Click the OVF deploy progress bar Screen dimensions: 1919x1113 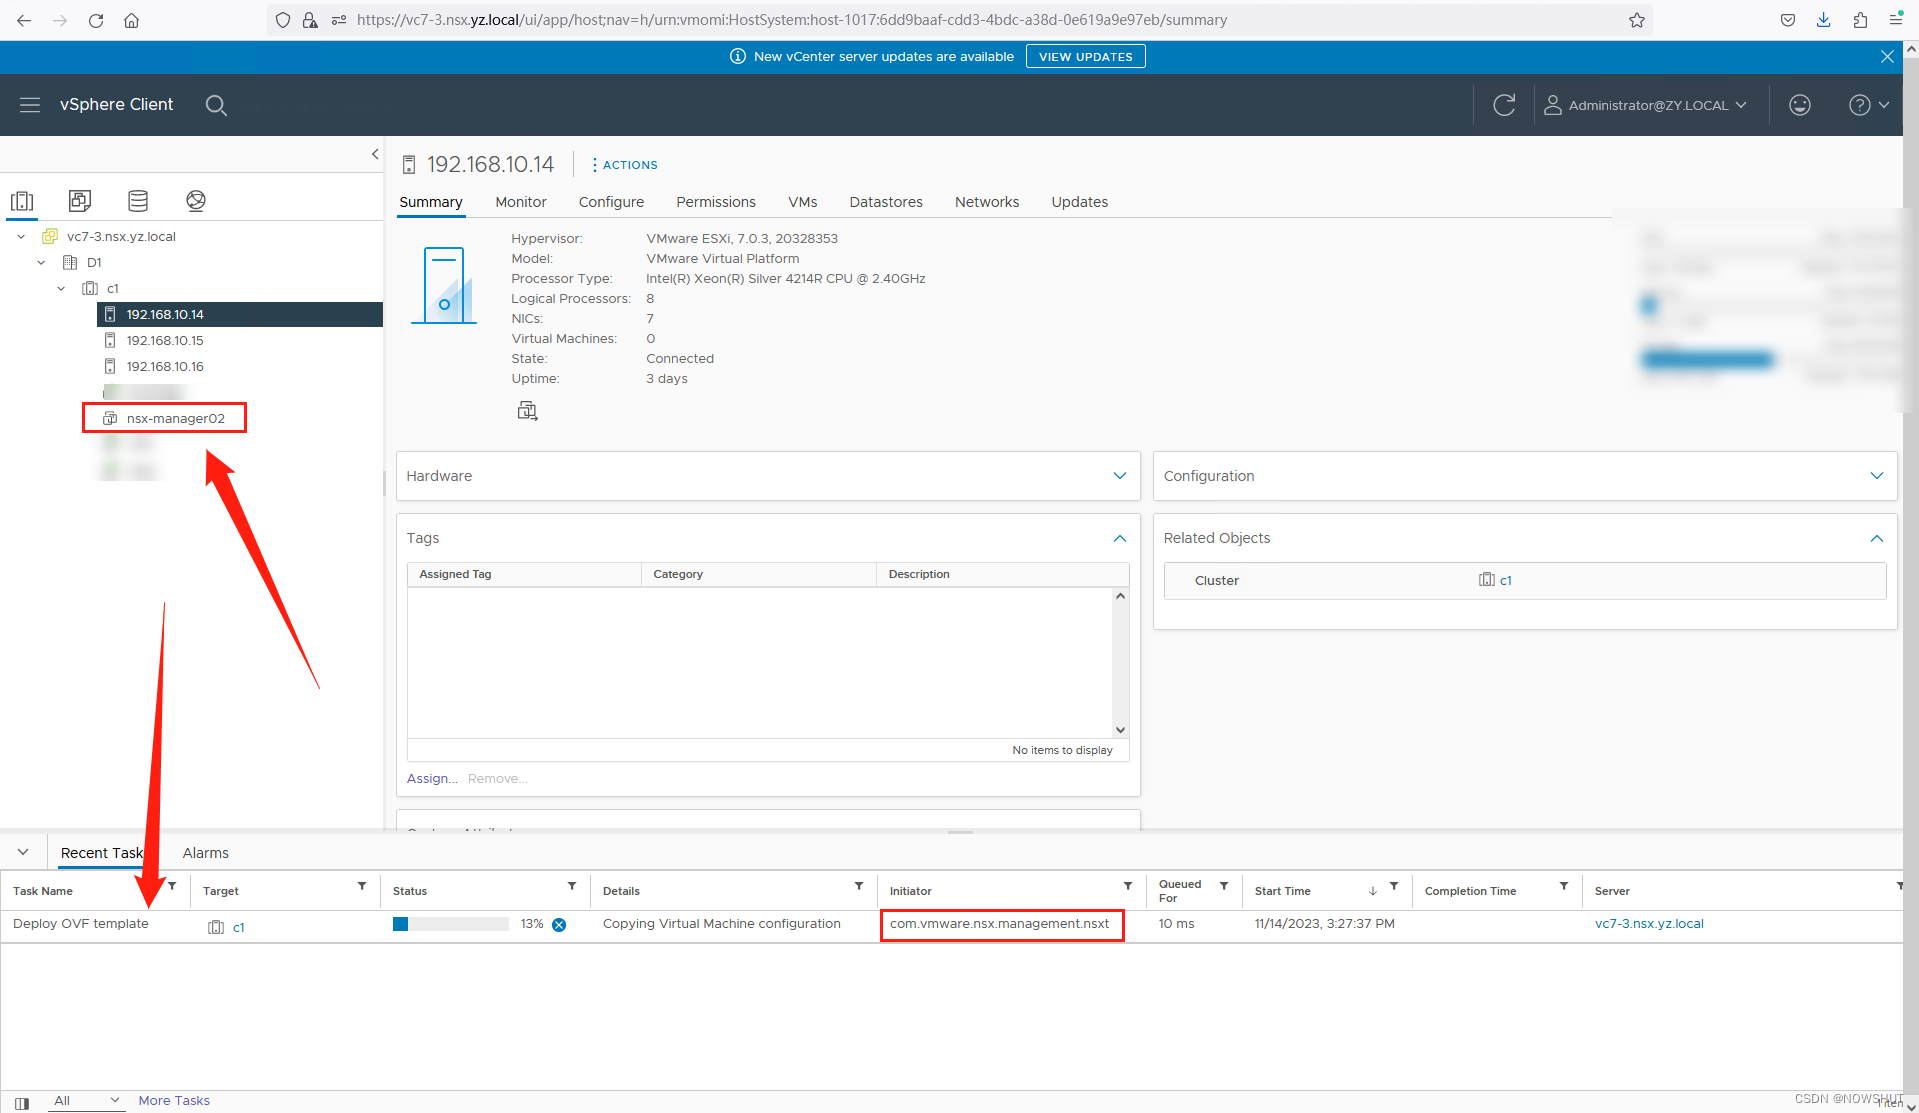pos(450,924)
